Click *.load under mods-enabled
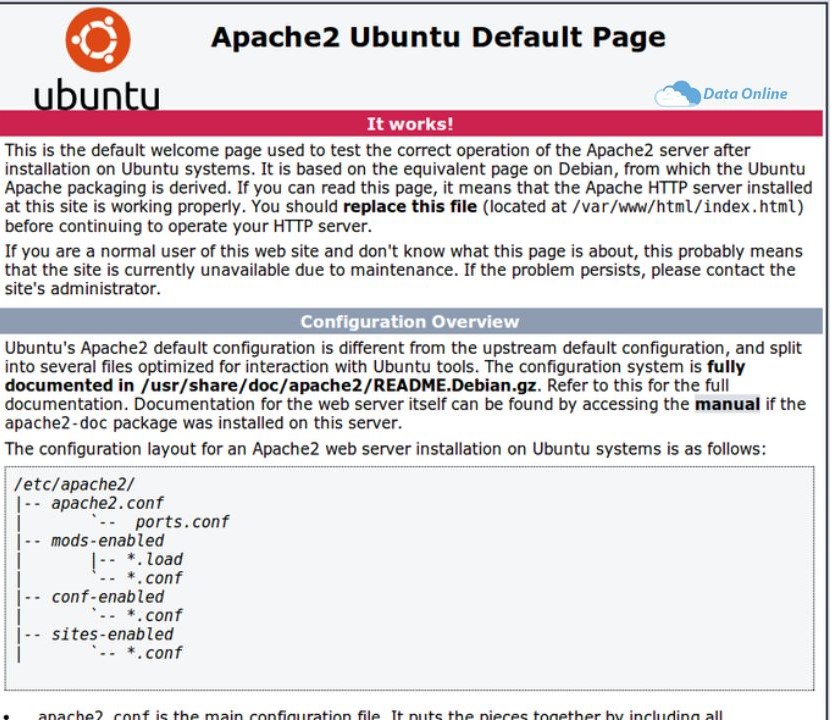 click(154, 559)
